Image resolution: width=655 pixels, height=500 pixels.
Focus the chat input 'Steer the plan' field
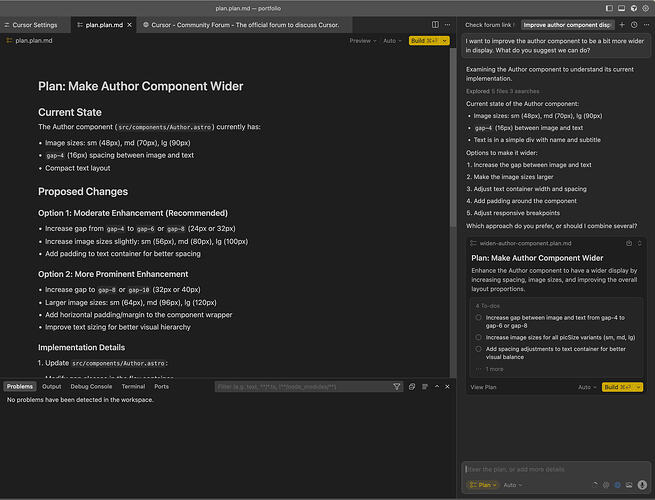[556, 469]
